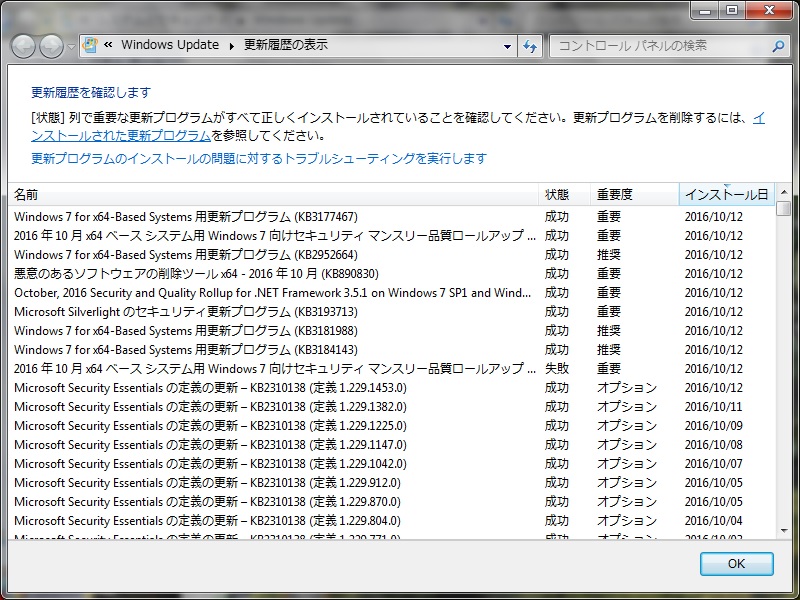800x600 pixels.
Task: Select 悪意のあるソフトウェアの削除ツール KB890830 row
Action: tap(392, 273)
